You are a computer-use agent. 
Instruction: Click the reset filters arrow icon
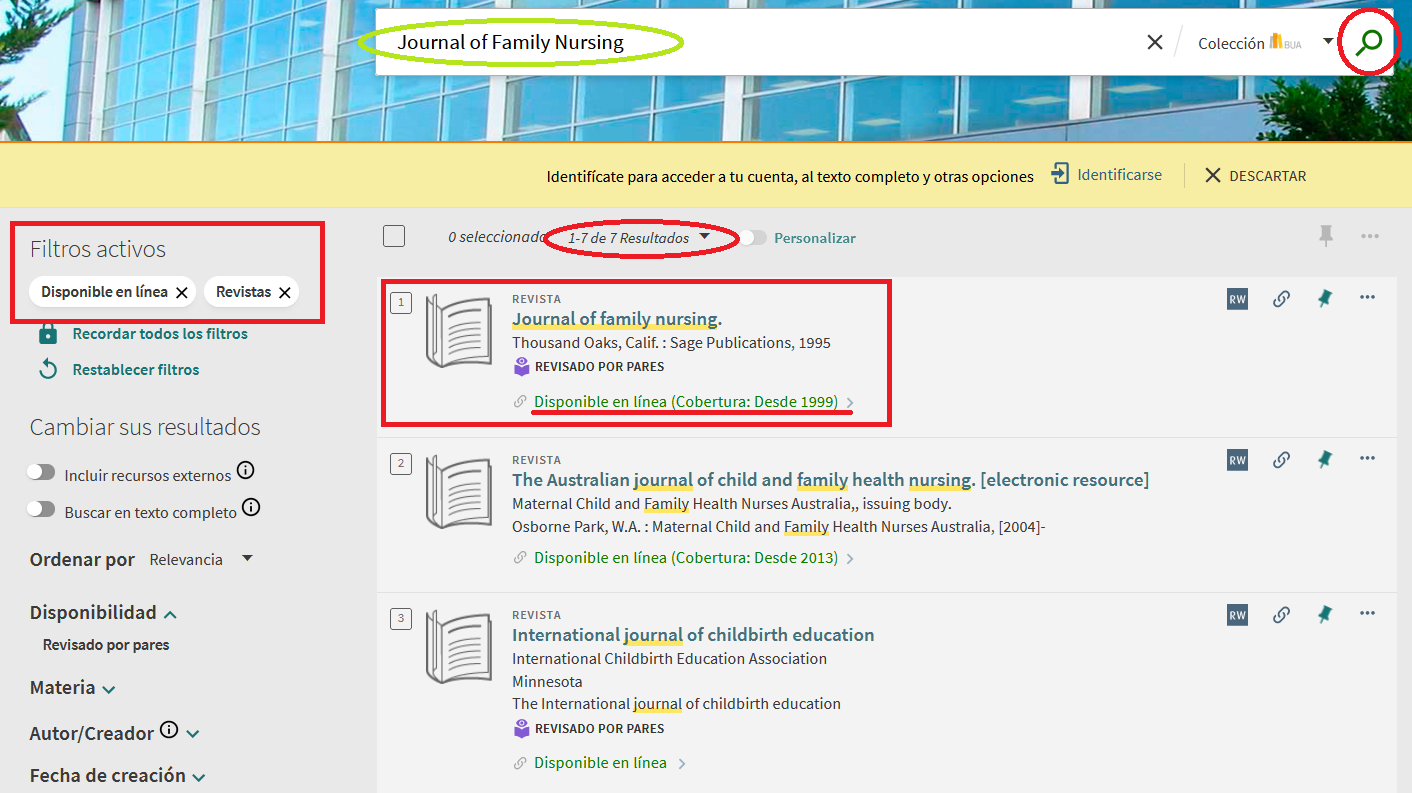pyautogui.click(x=47, y=370)
